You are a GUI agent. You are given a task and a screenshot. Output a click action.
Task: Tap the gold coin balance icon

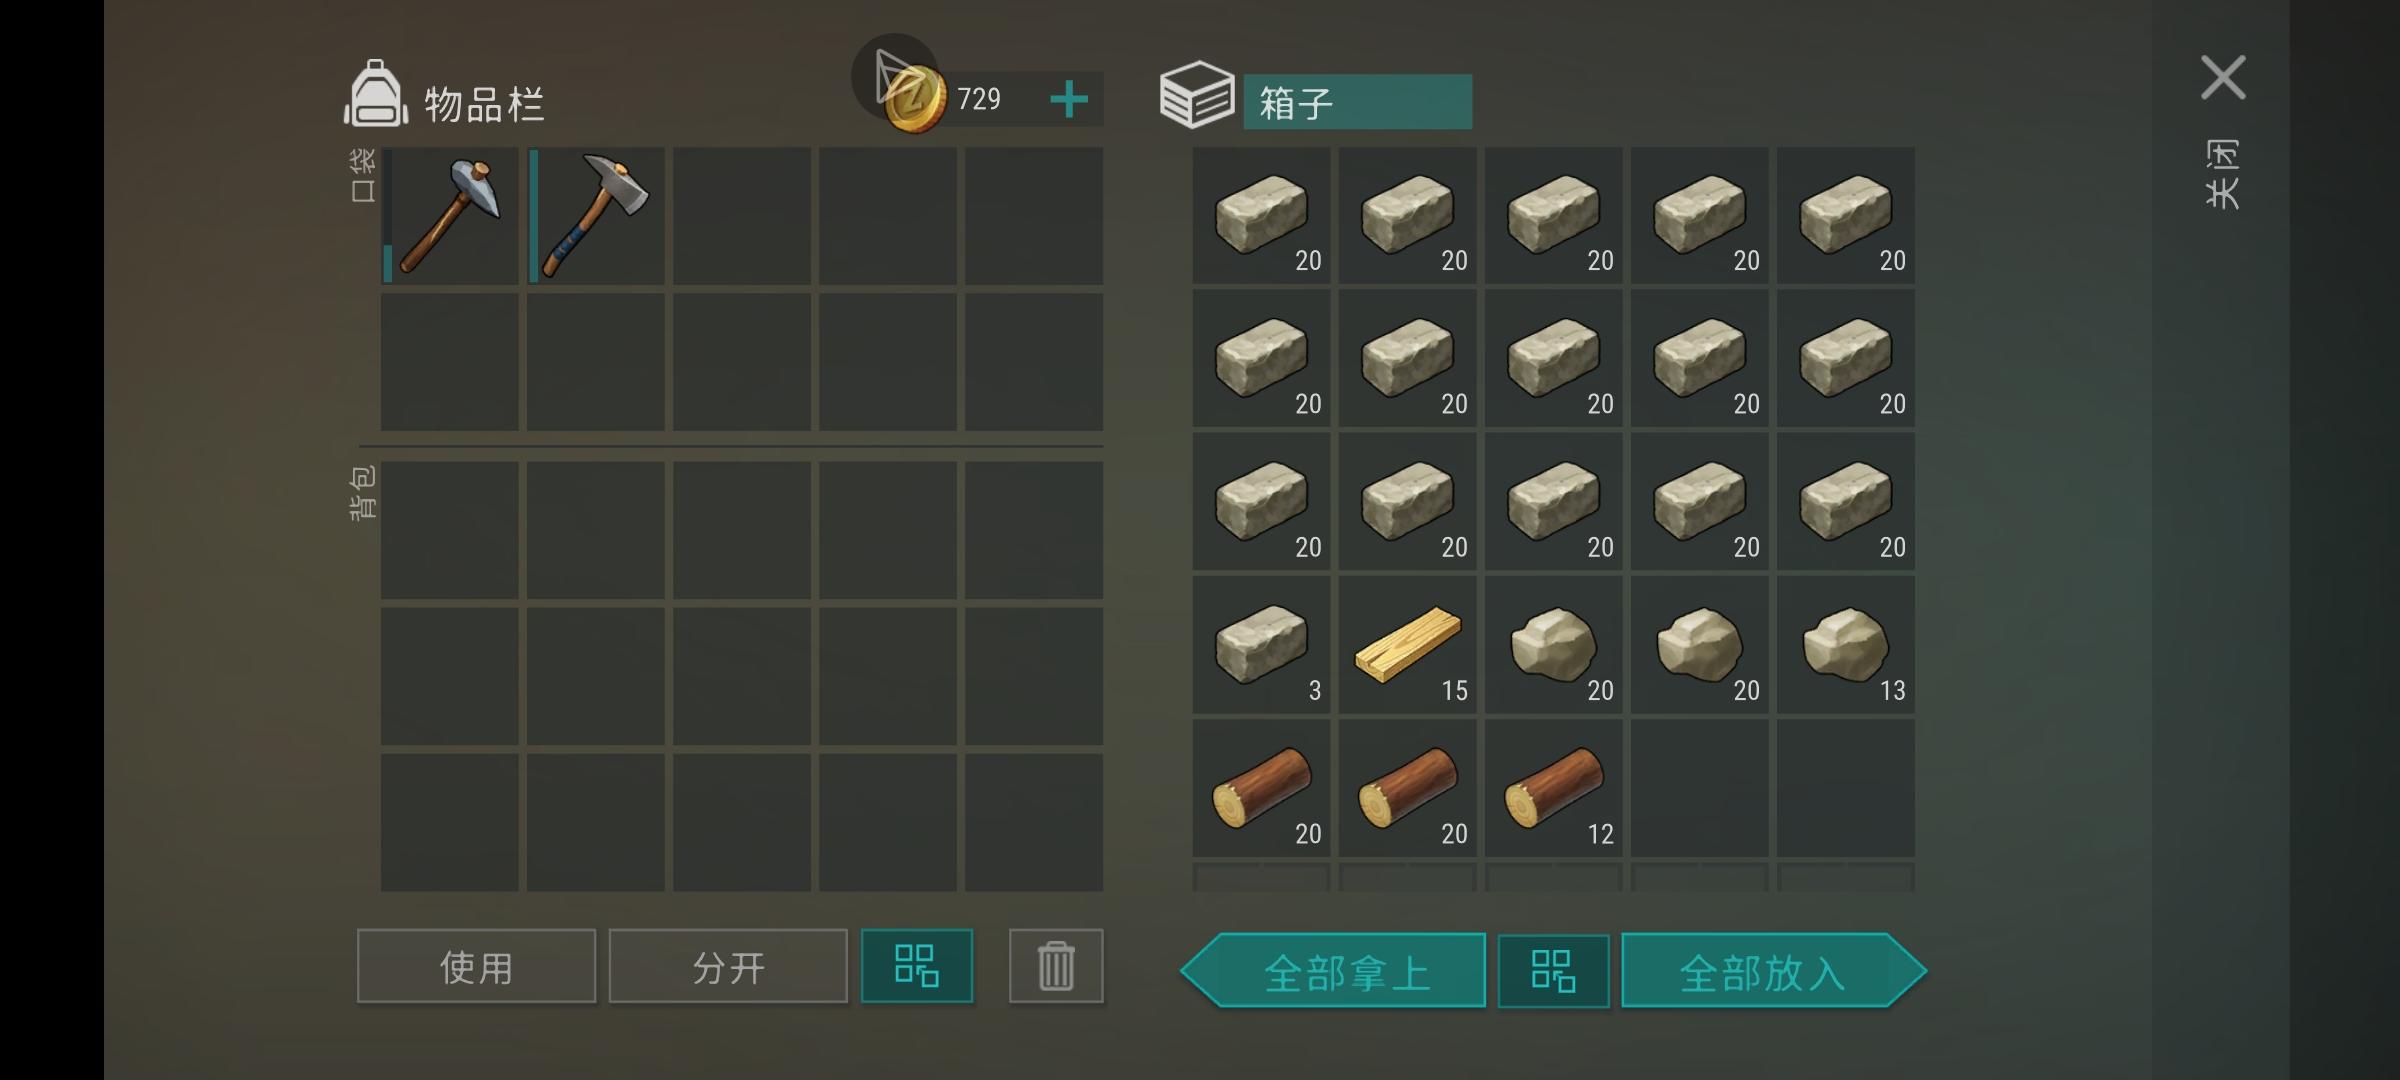(915, 101)
